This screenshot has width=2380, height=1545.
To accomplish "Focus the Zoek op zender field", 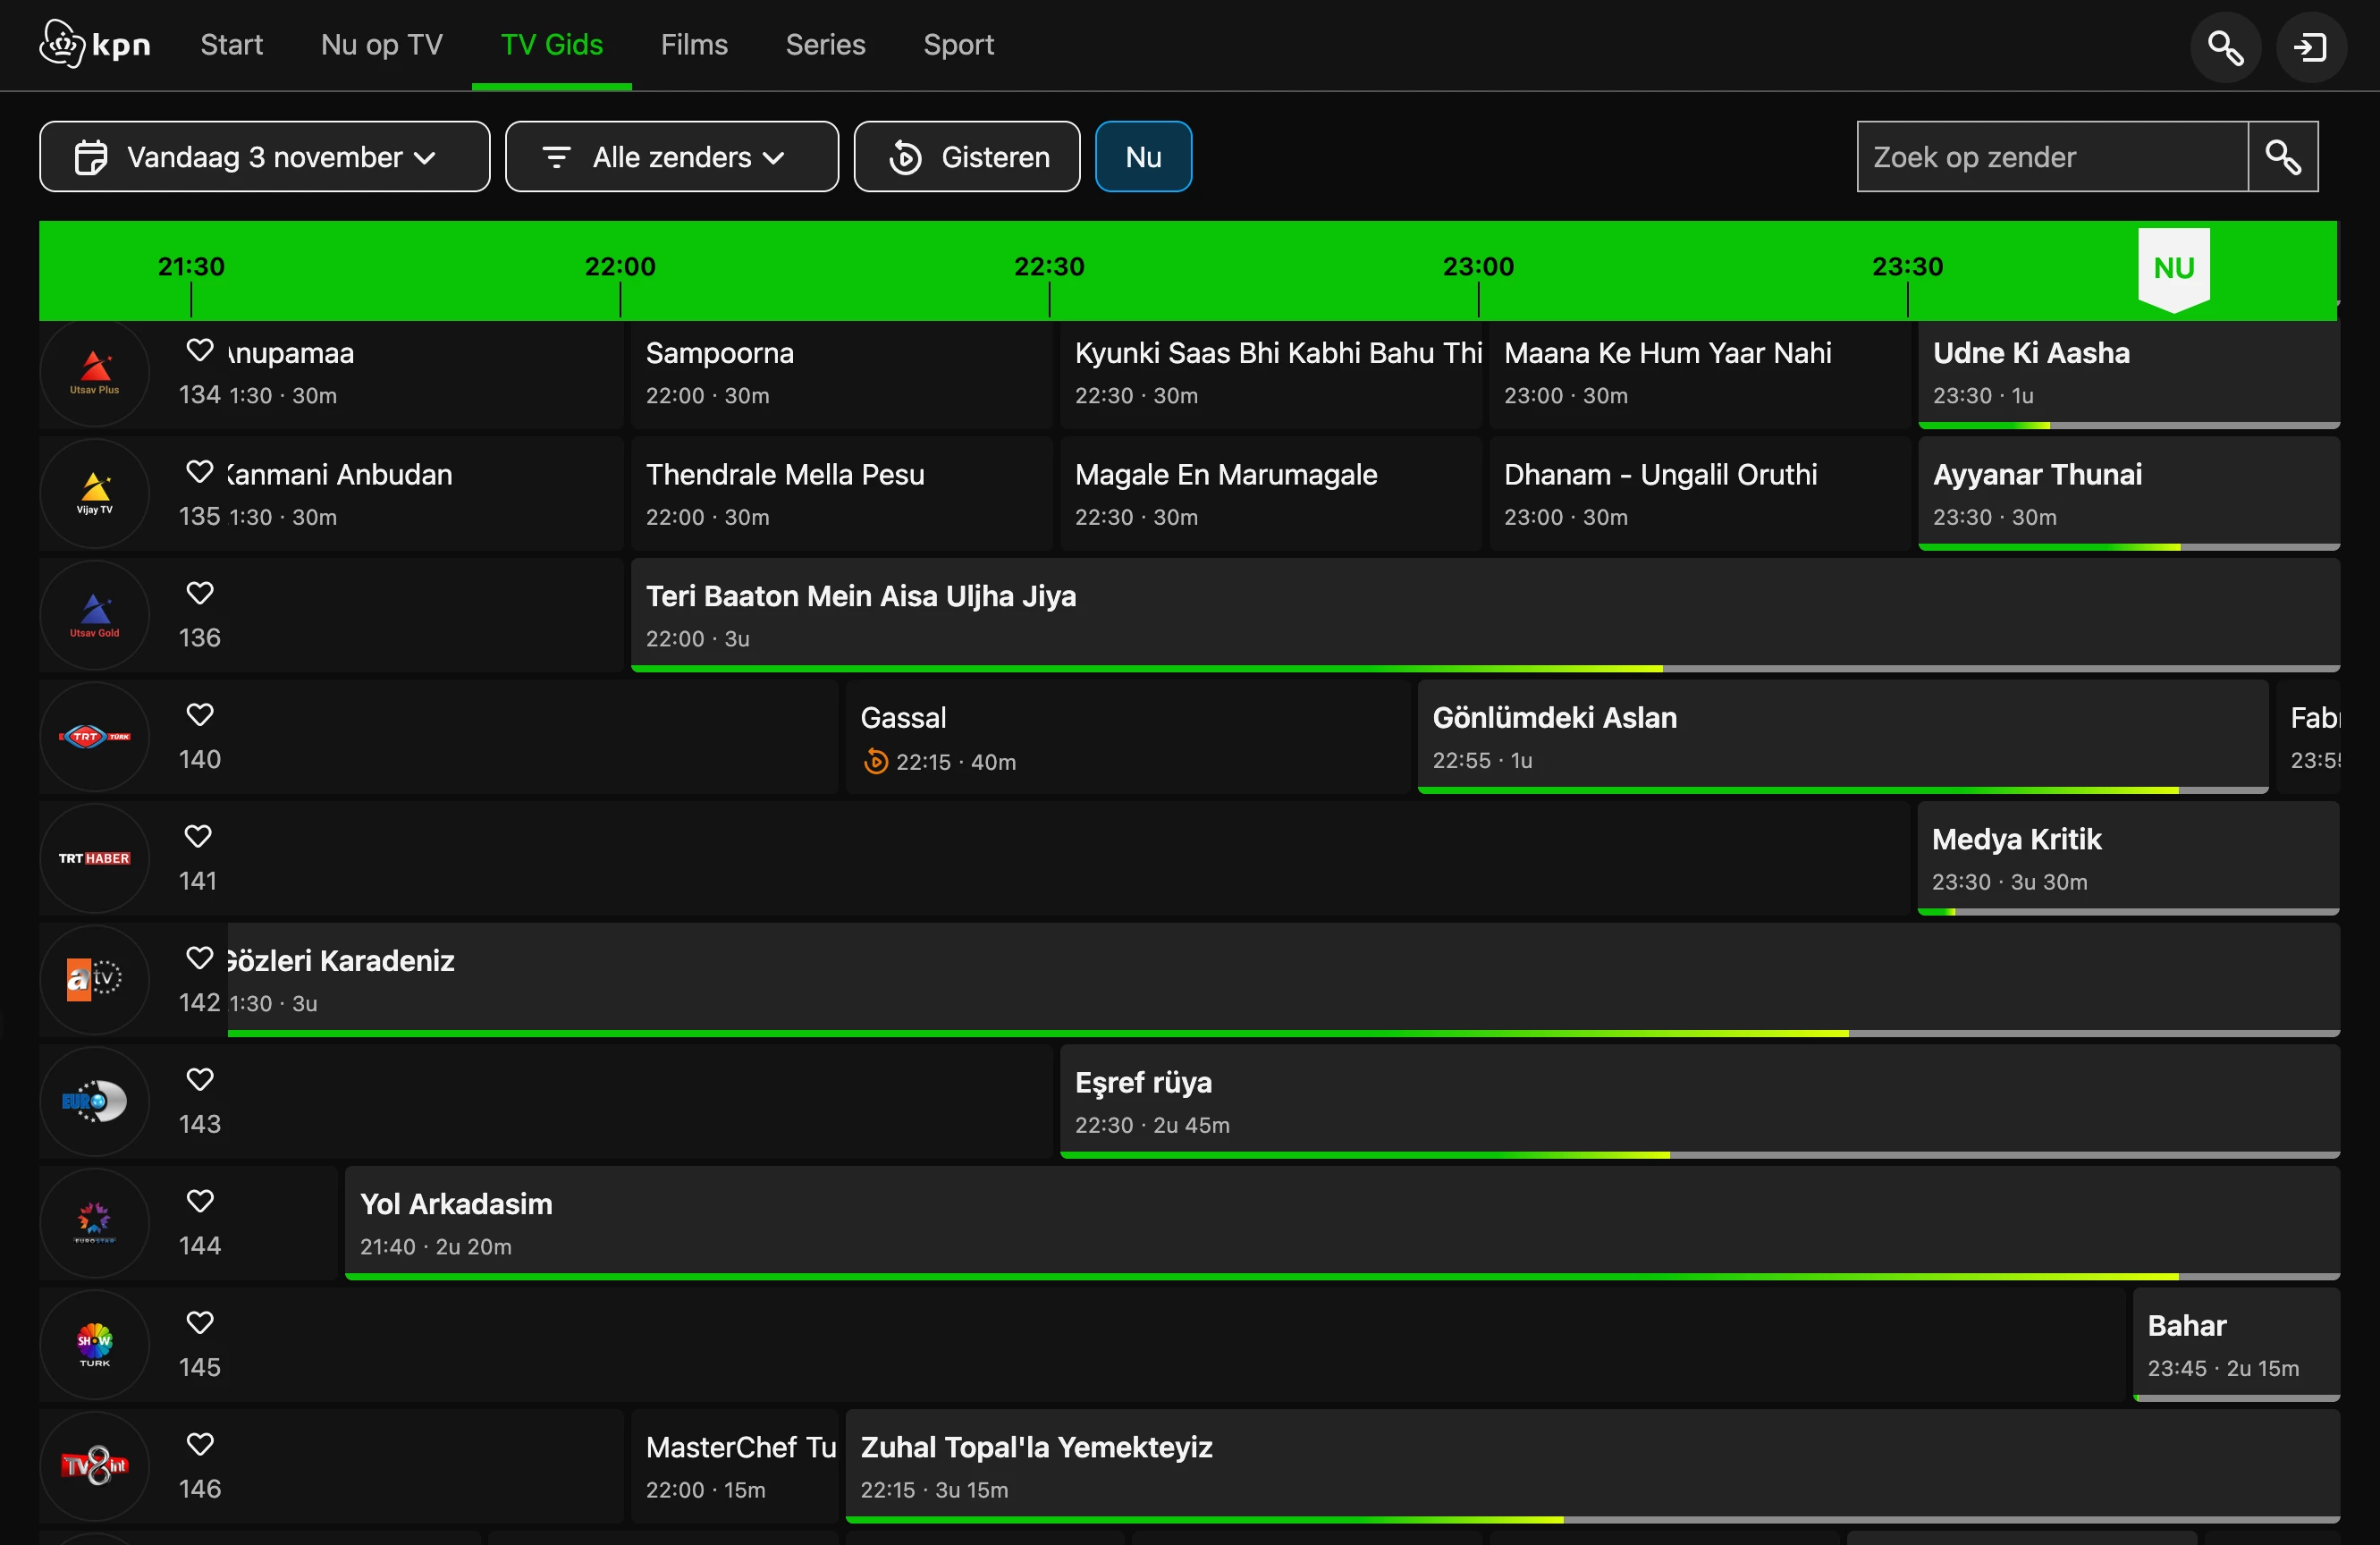I will [x=2050, y=157].
